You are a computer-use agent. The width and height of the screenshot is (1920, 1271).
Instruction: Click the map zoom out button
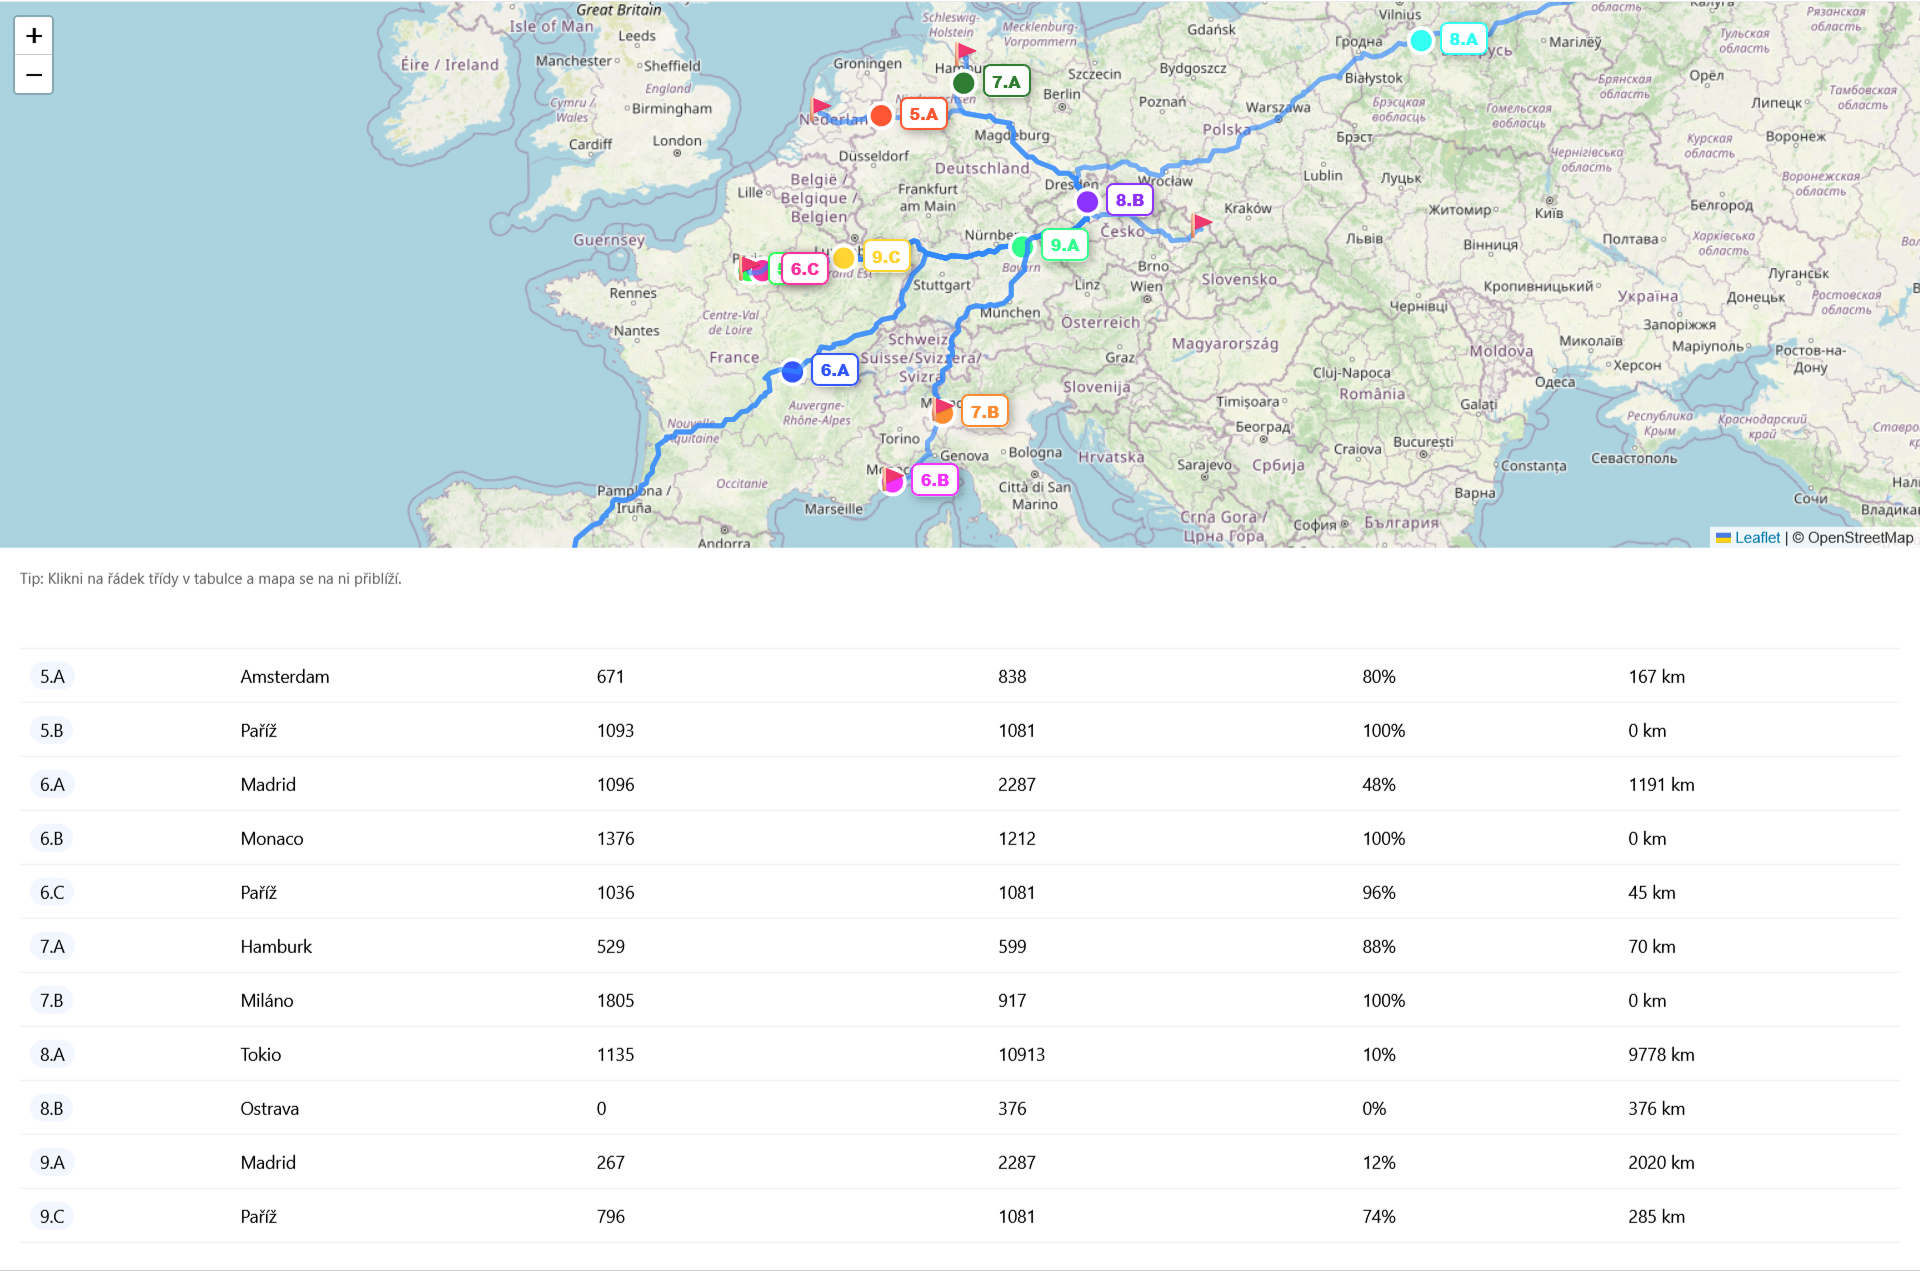(x=34, y=75)
